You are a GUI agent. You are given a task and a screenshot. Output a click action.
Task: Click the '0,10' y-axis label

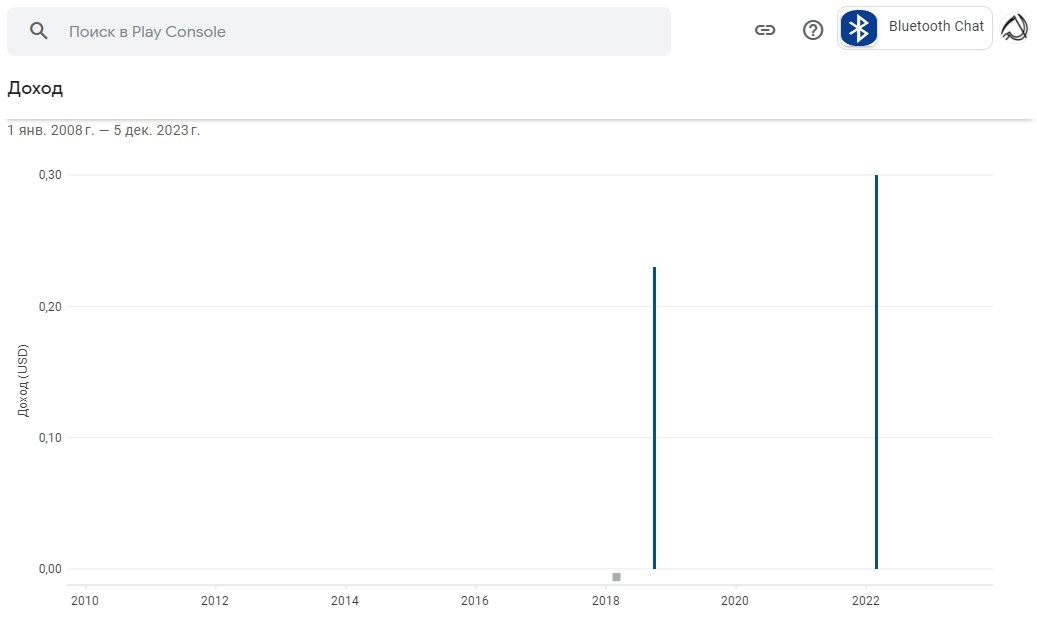(x=50, y=438)
